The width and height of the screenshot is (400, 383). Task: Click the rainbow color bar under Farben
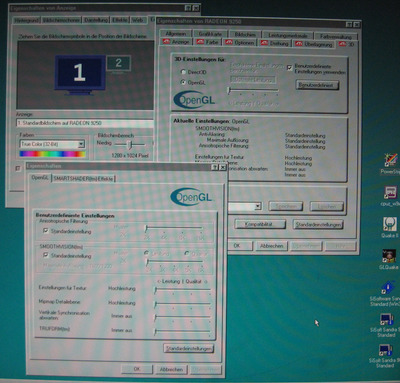pos(53,154)
